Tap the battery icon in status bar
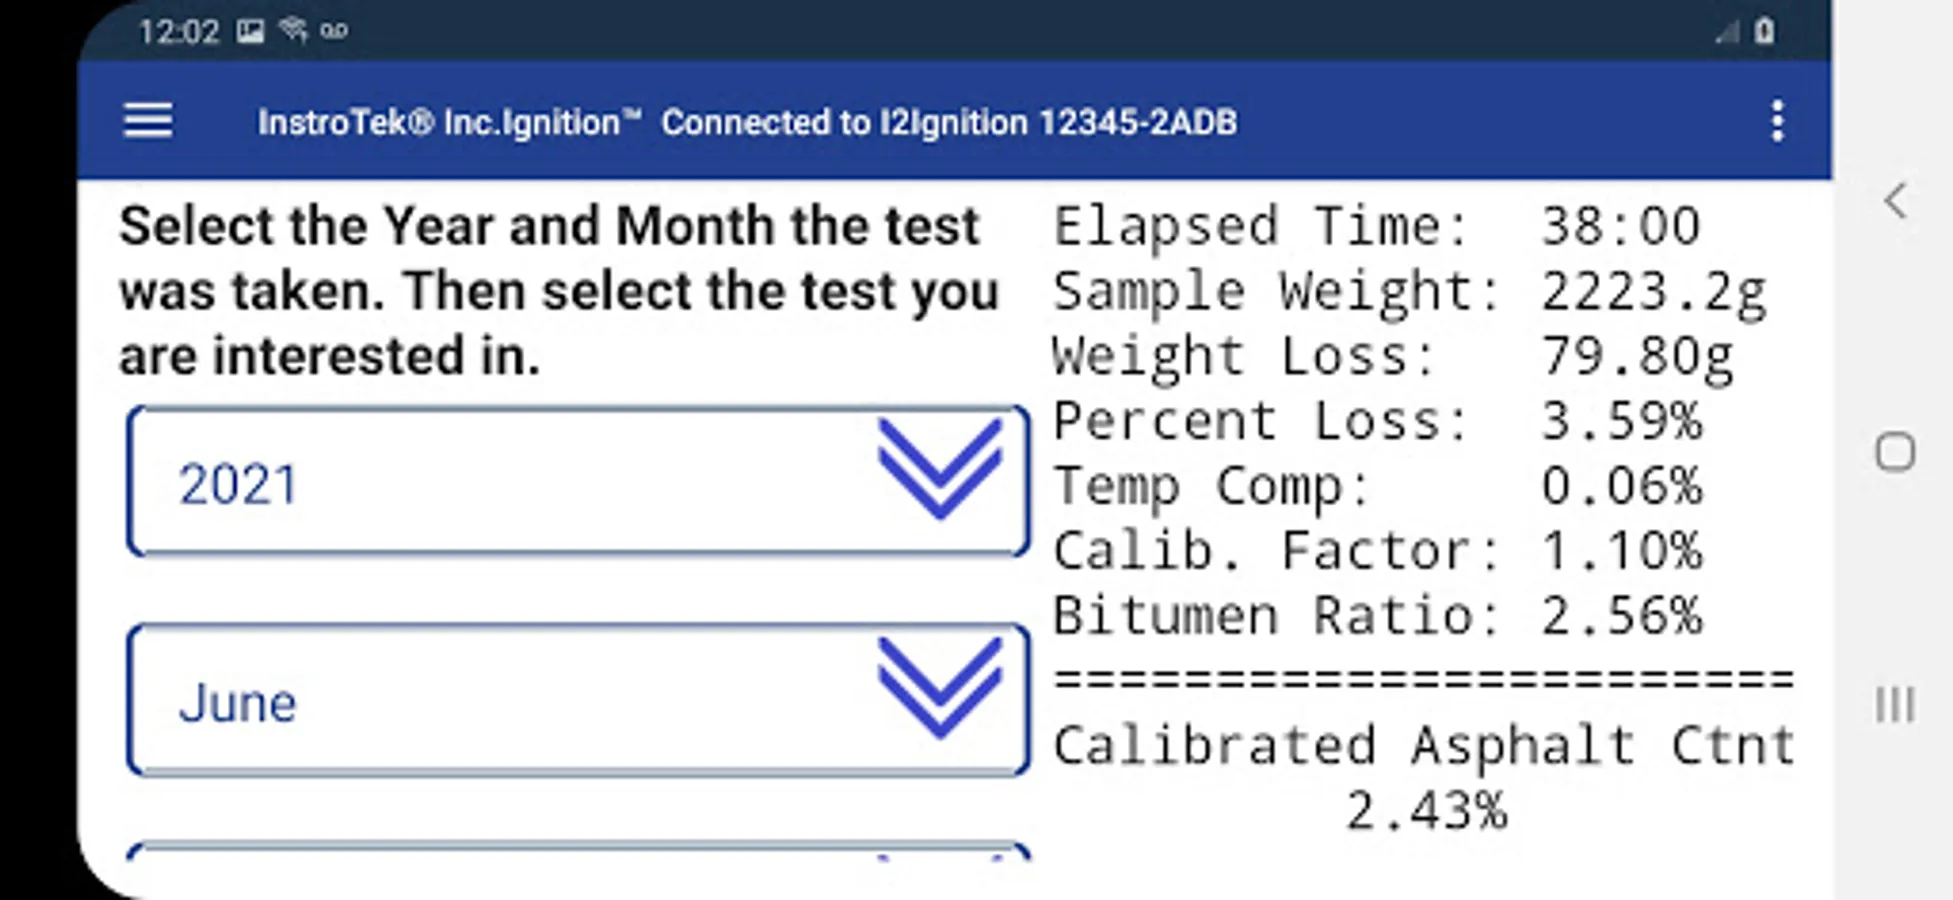The image size is (1953, 900). pyautogui.click(x=1764, y=32)
